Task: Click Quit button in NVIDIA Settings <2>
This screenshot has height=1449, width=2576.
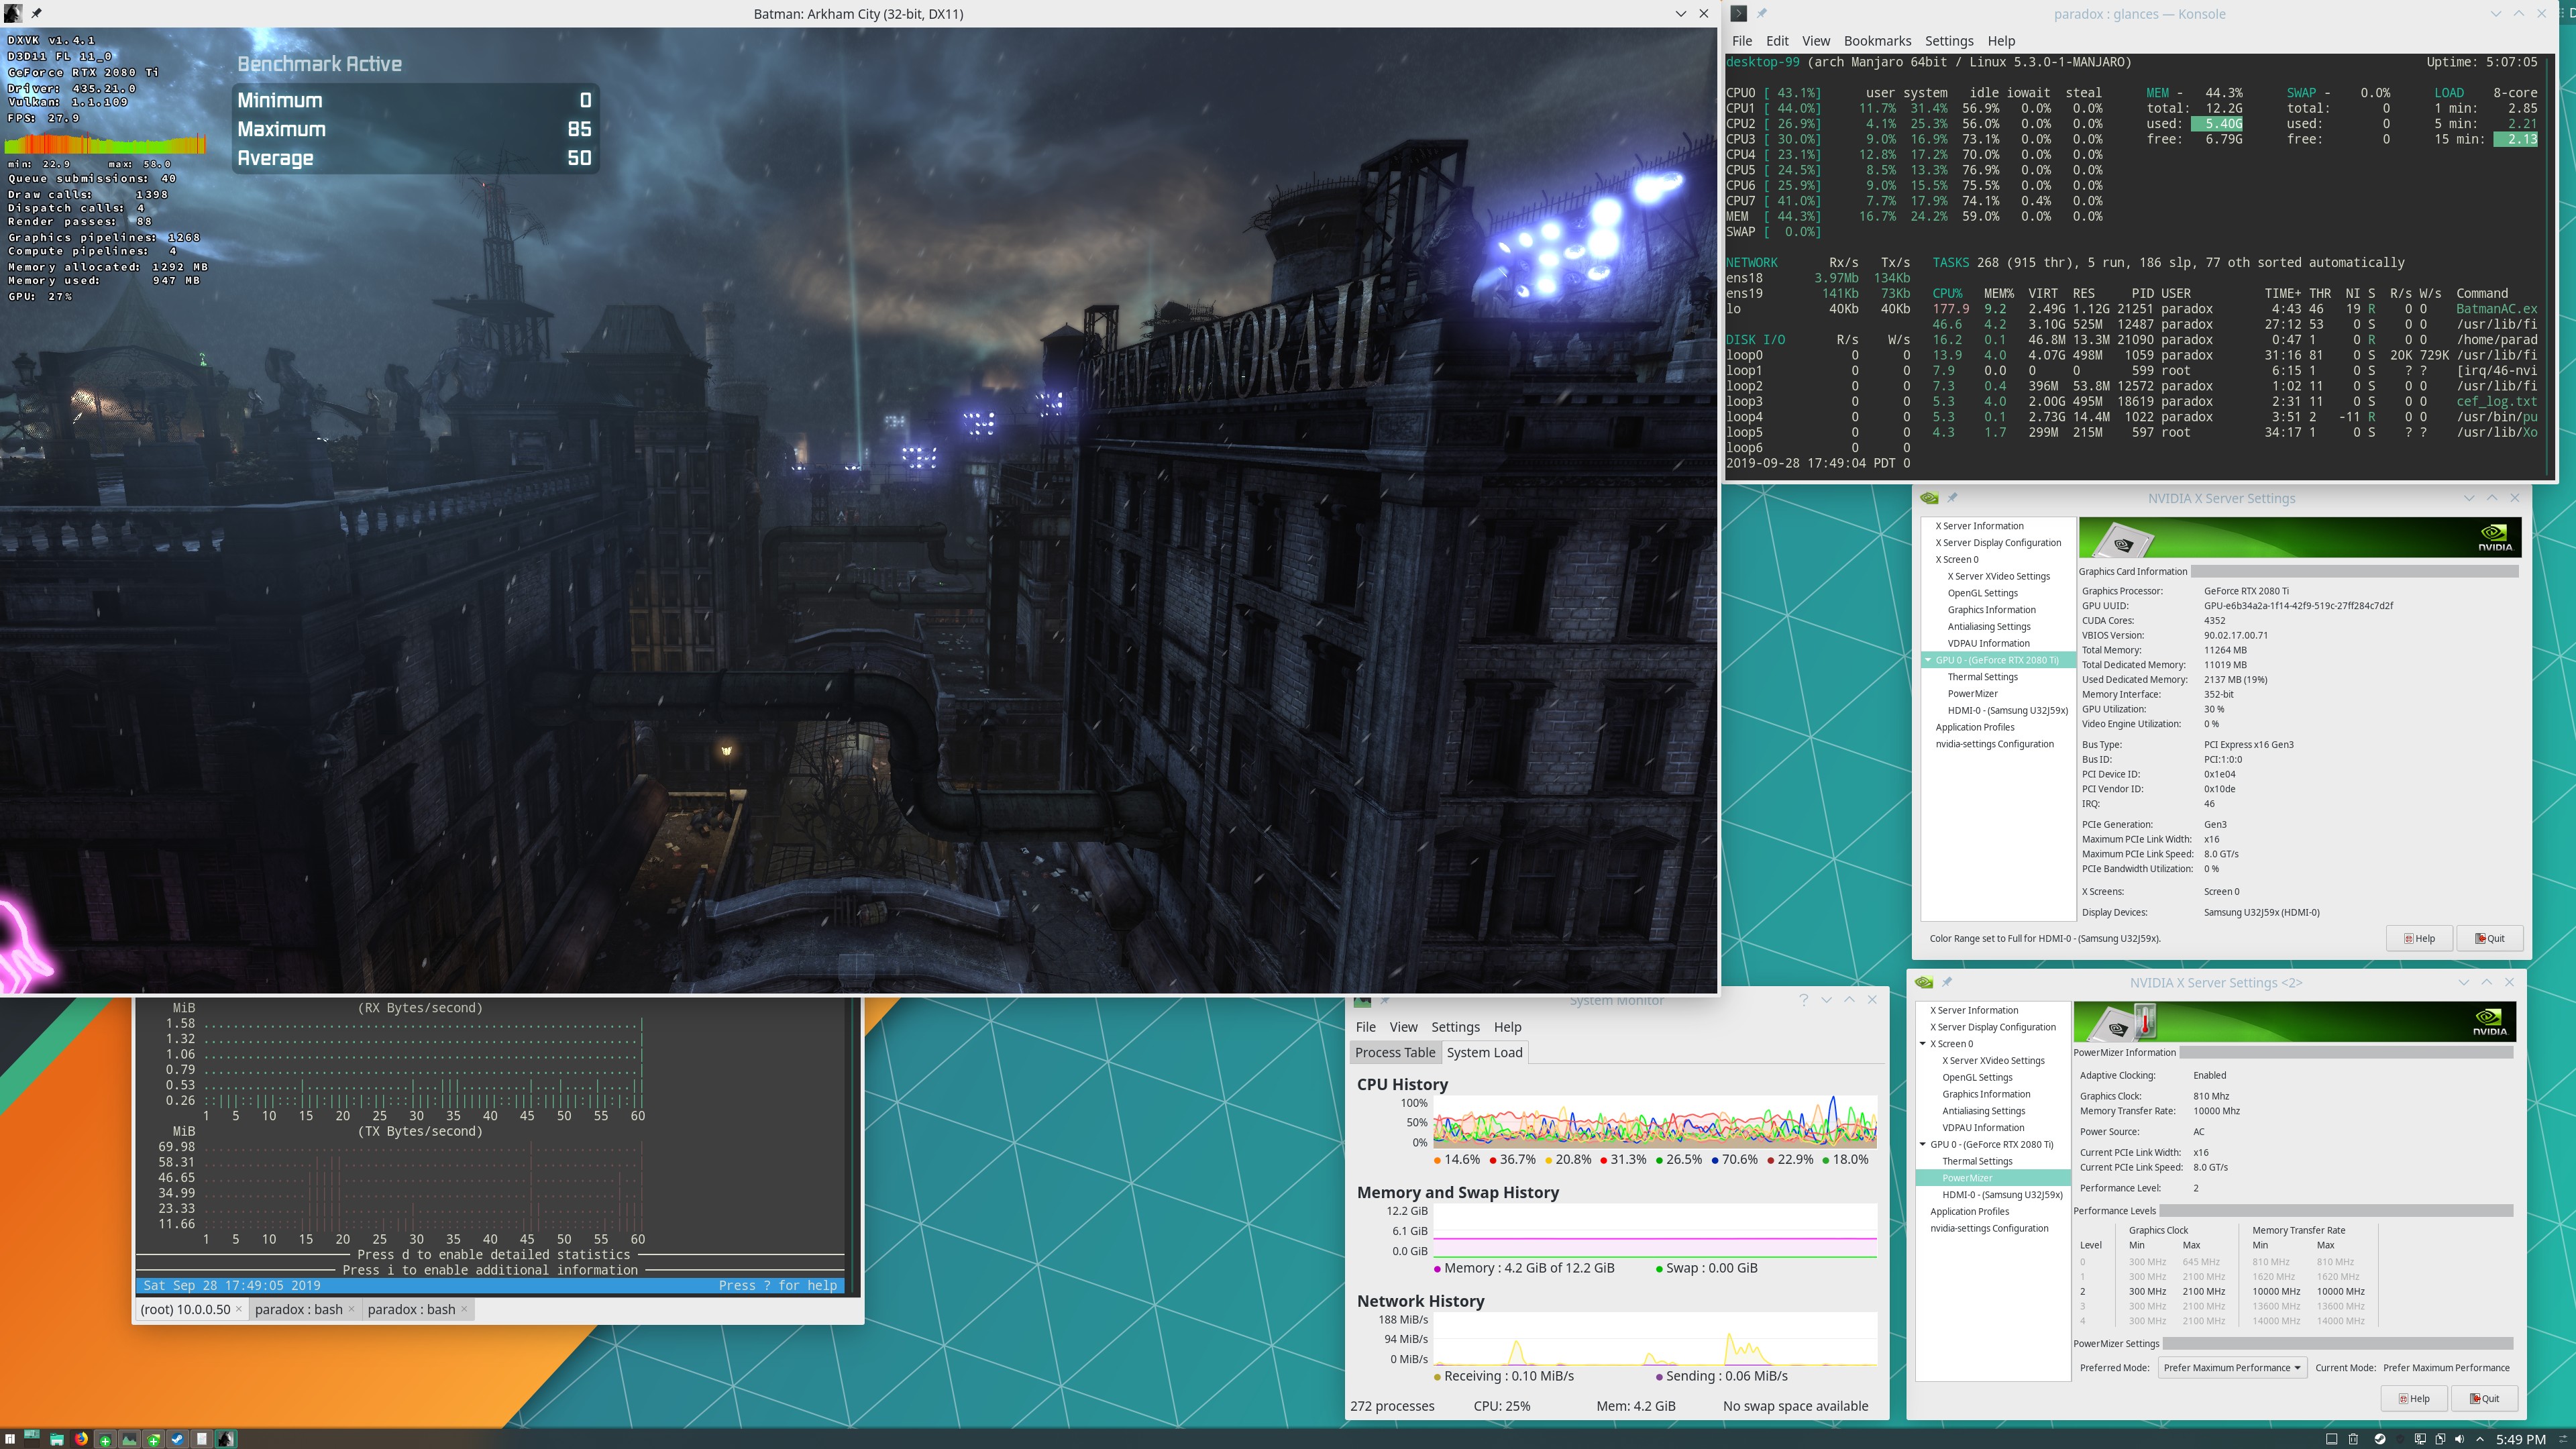Action: pyautogui.click(x=2484, y=1398)
